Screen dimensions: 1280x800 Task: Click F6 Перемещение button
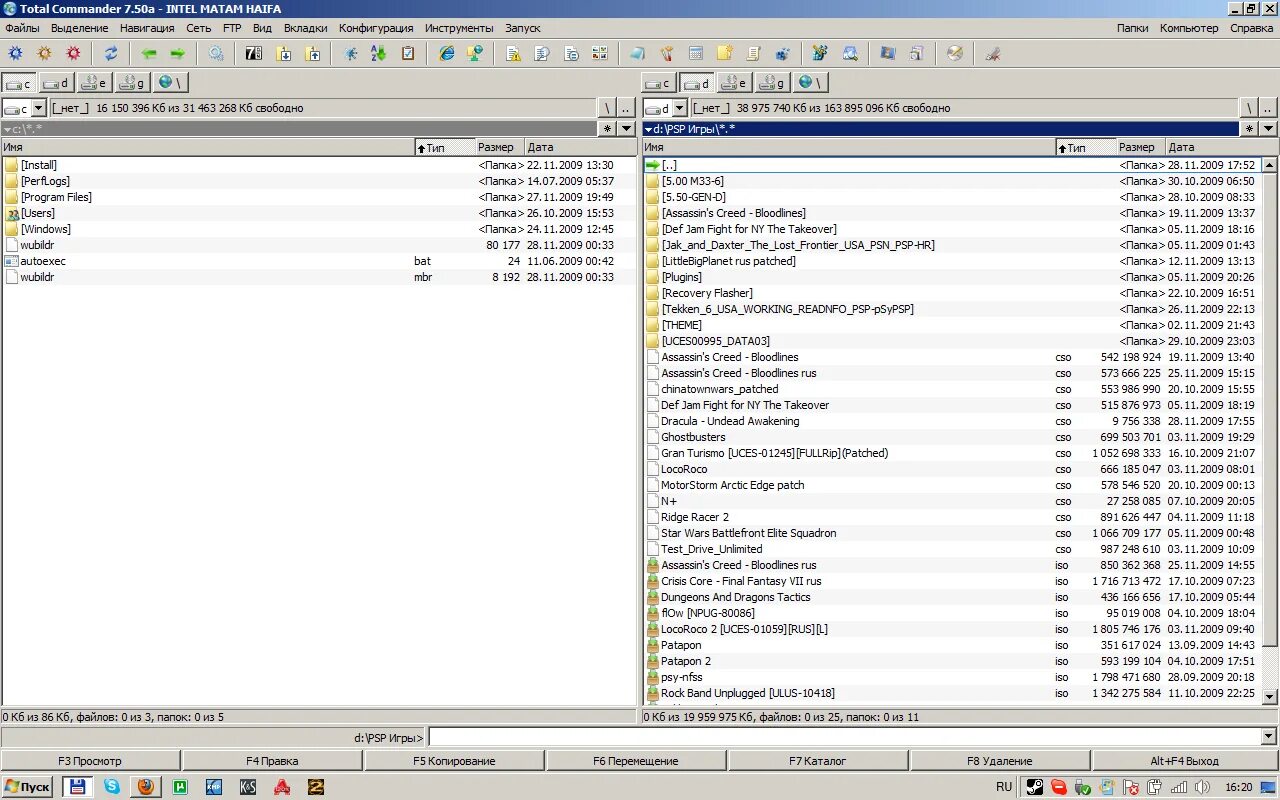pos(636,761)
